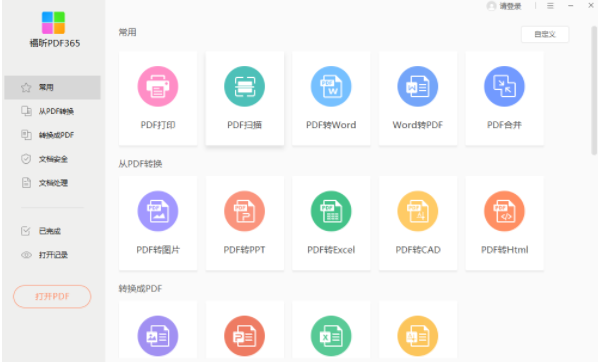Image resolution: width=598 pixels, height=362 pixels.
Task: Click the 福昕PDF365 colorful logo
Action: pos(53,23)
